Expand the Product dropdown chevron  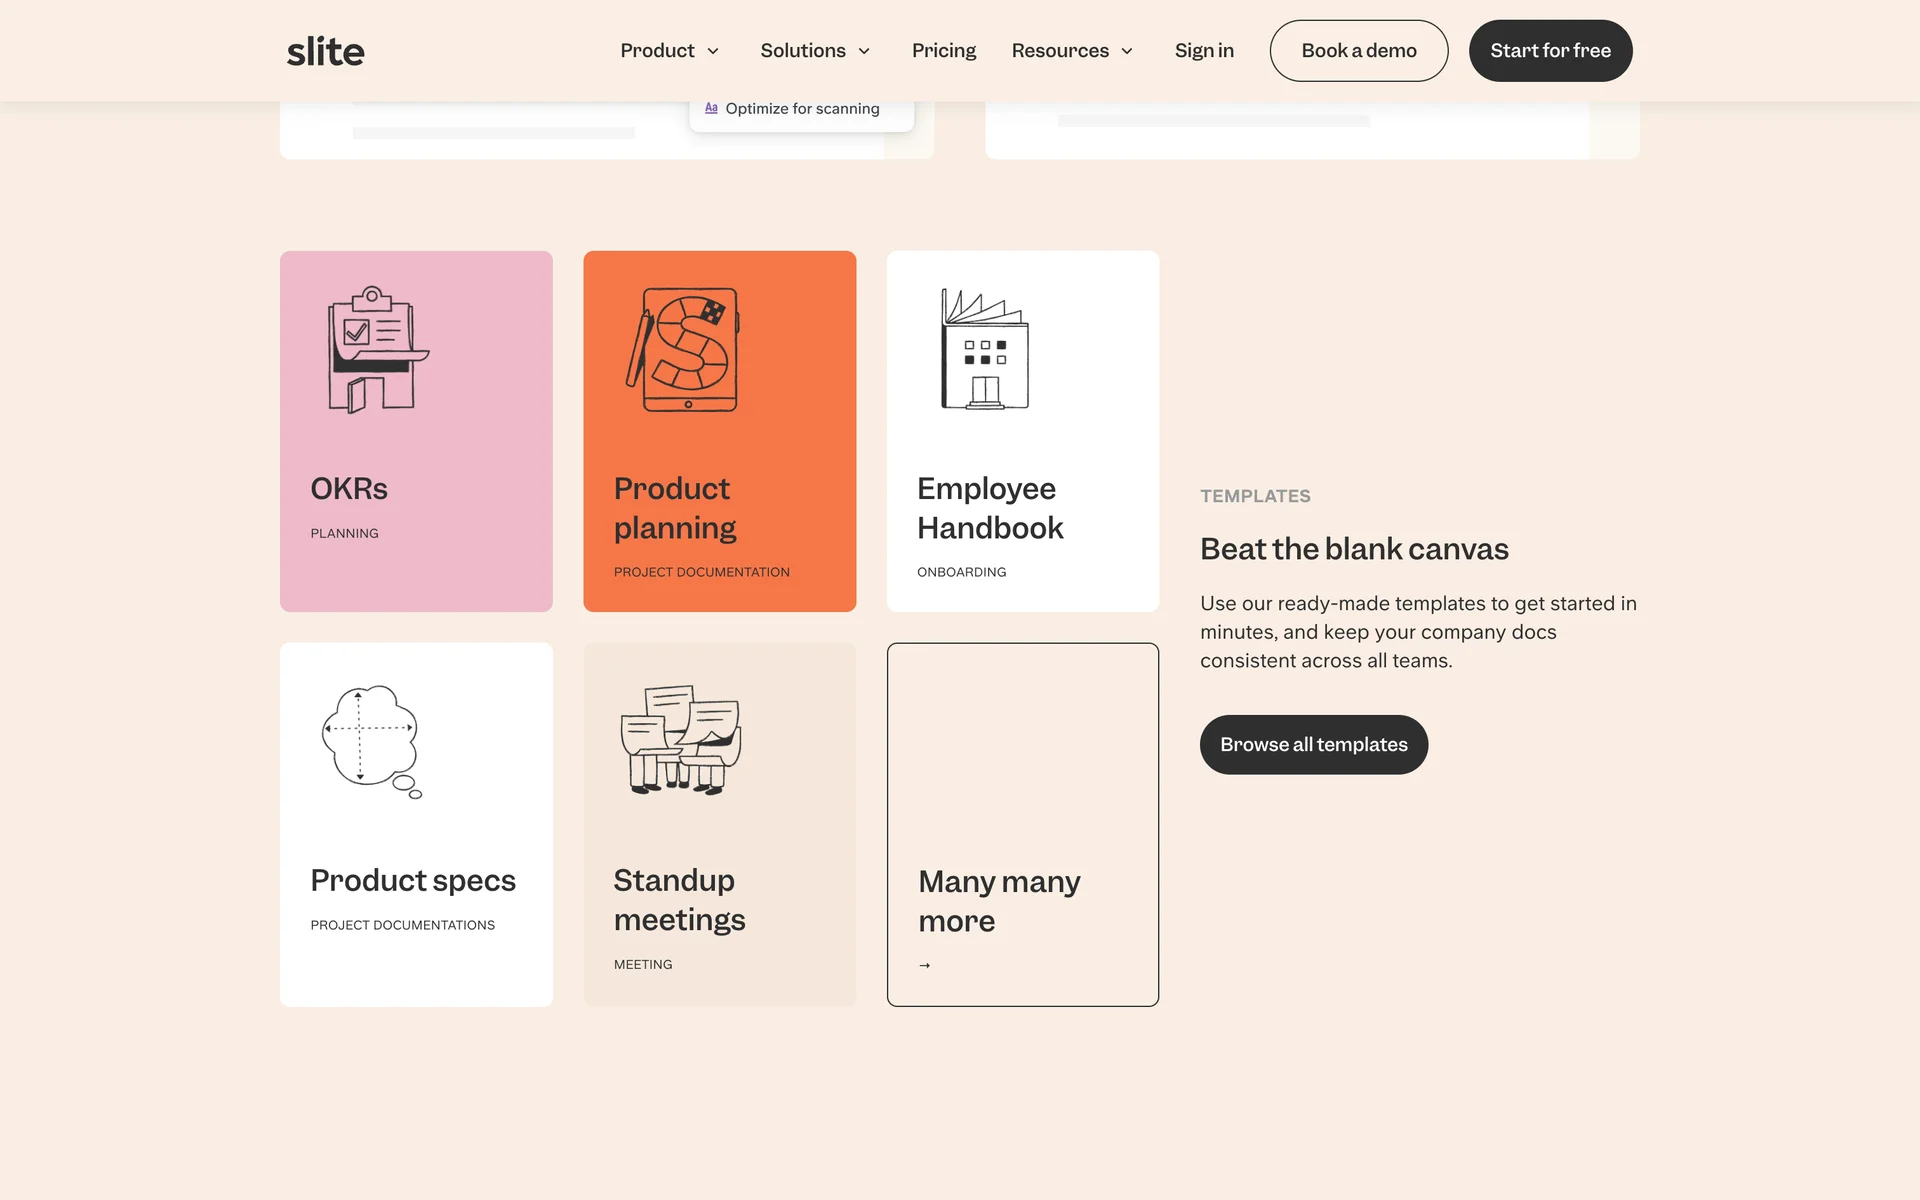tap(713, 51)
